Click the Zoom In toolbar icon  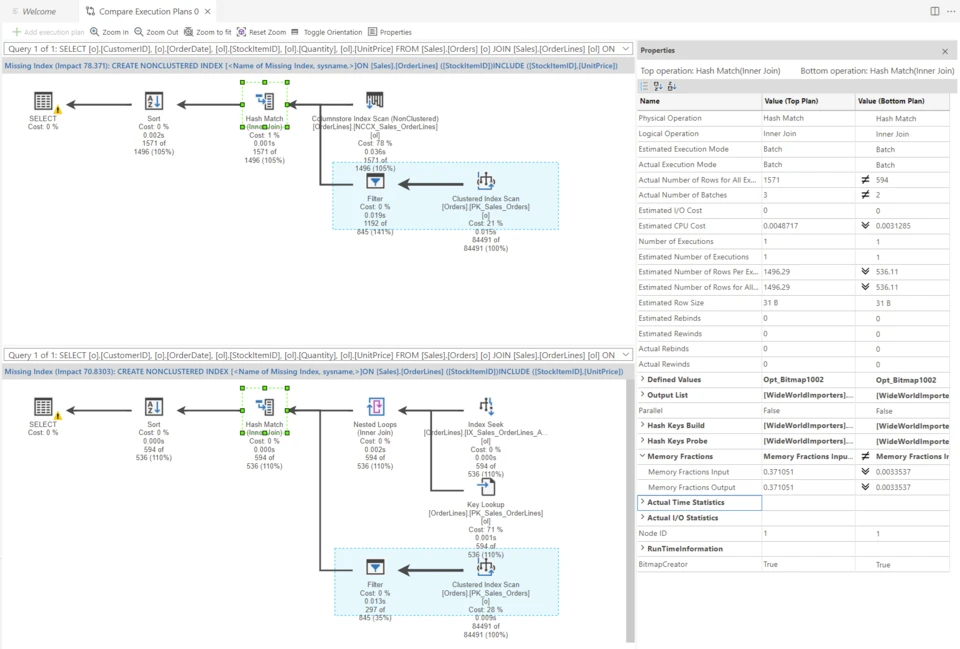(x=94, y=31)
